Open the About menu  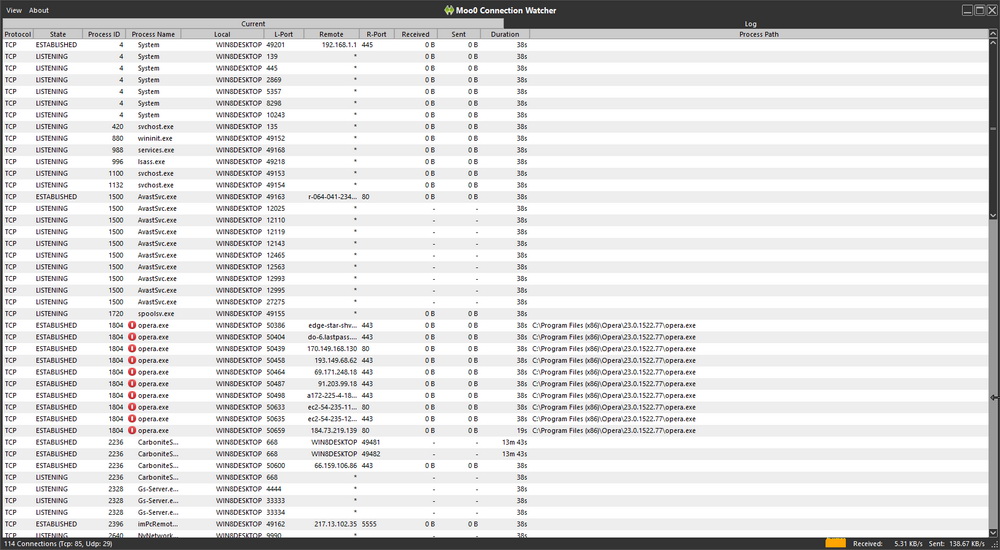[x=39, y=10]
